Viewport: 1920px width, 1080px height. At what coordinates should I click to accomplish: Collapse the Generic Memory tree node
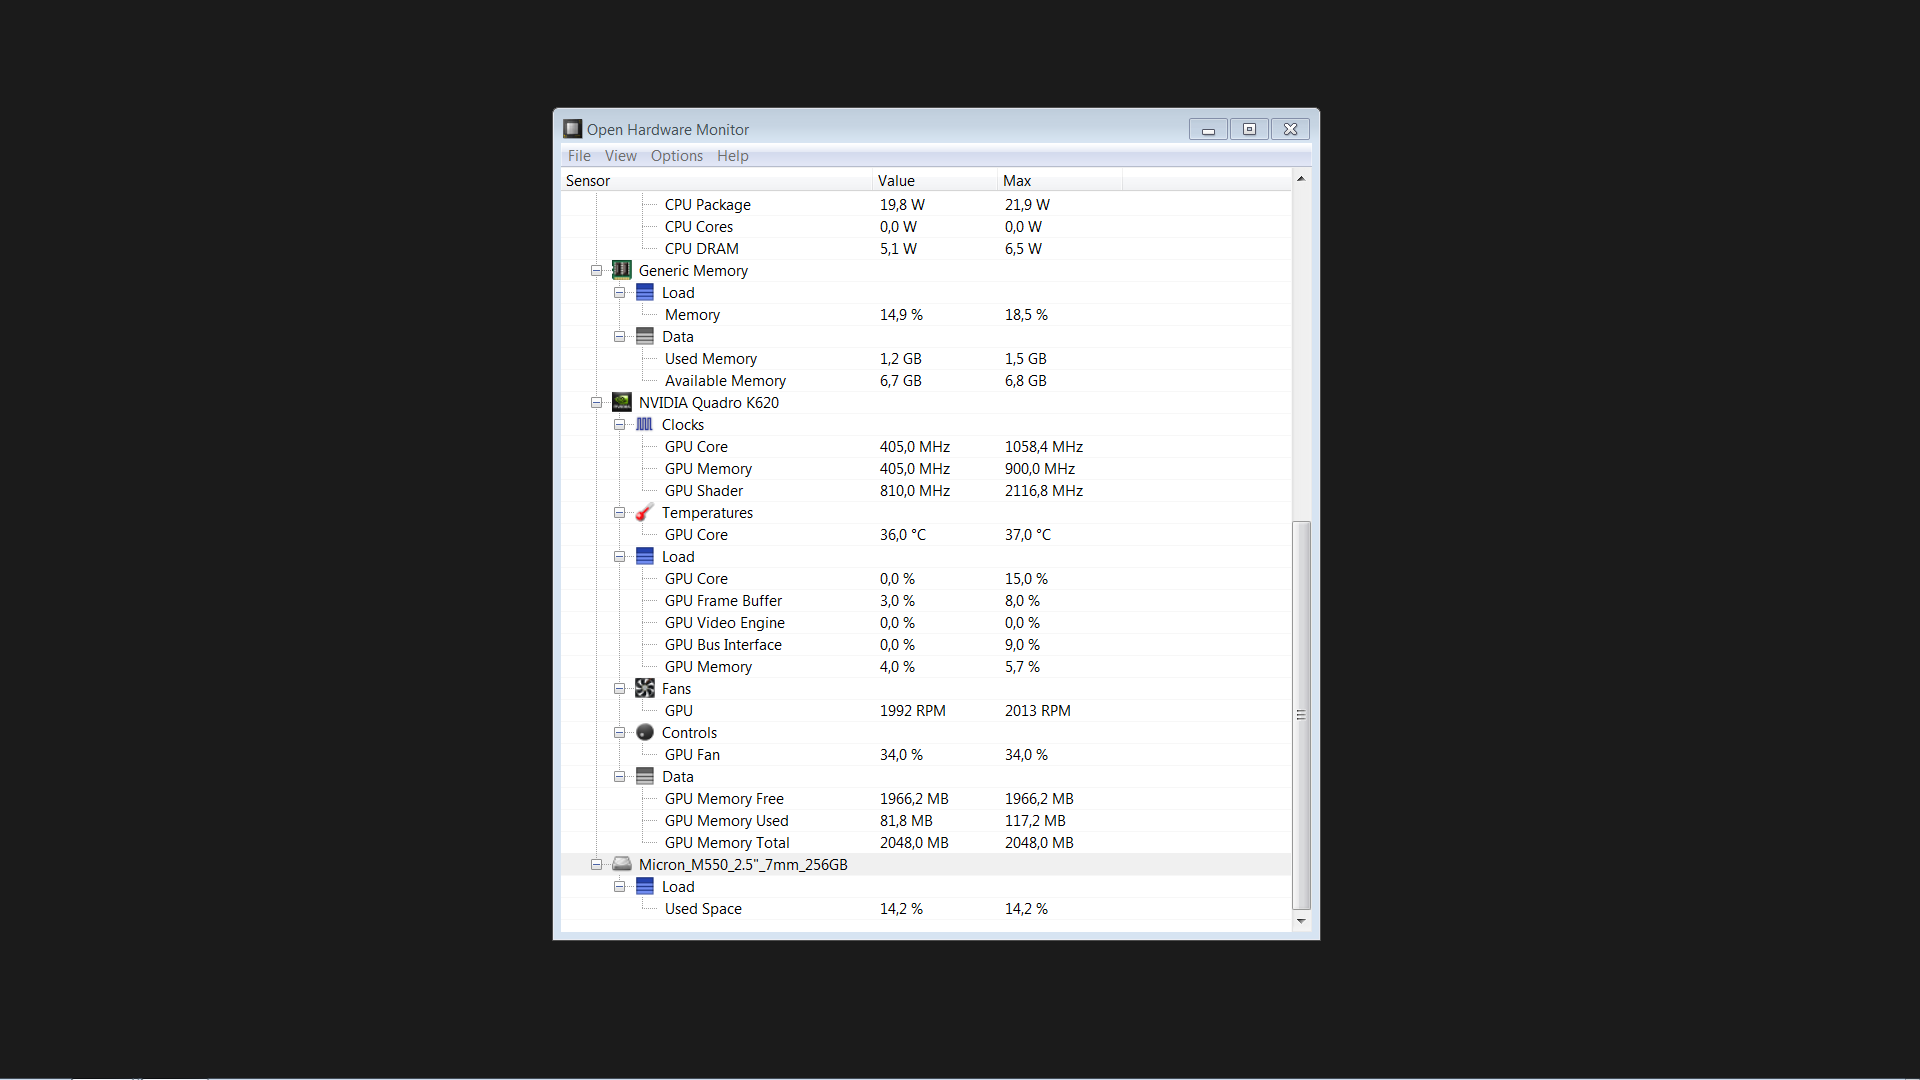pos(597,271)
